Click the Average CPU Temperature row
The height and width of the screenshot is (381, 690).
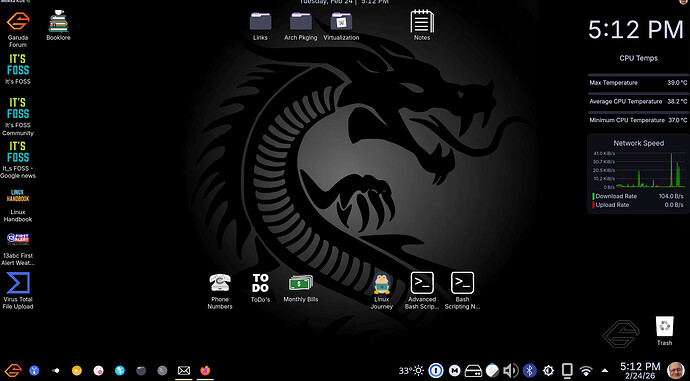coord(638,102)
